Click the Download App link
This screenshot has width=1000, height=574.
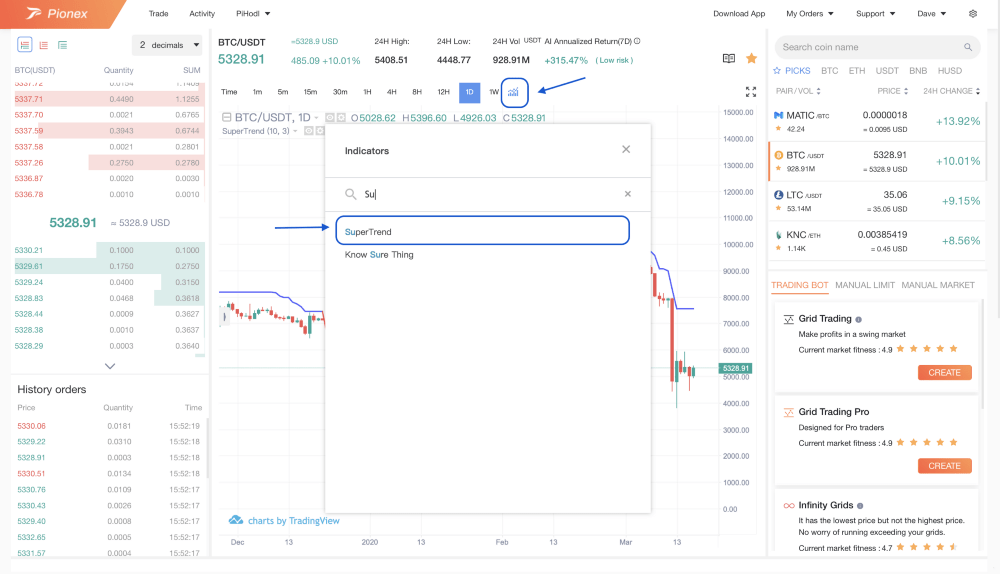[739, 13]
